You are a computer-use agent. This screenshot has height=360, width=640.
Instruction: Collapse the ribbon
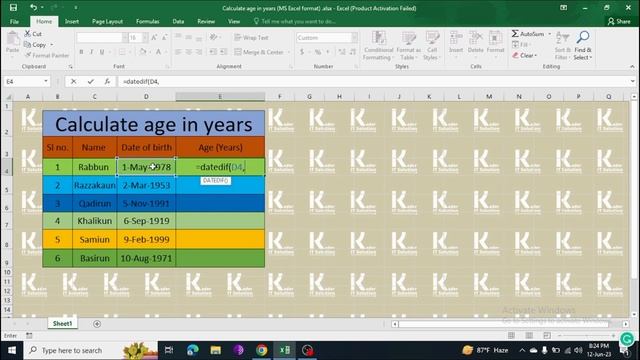(632, 67)
